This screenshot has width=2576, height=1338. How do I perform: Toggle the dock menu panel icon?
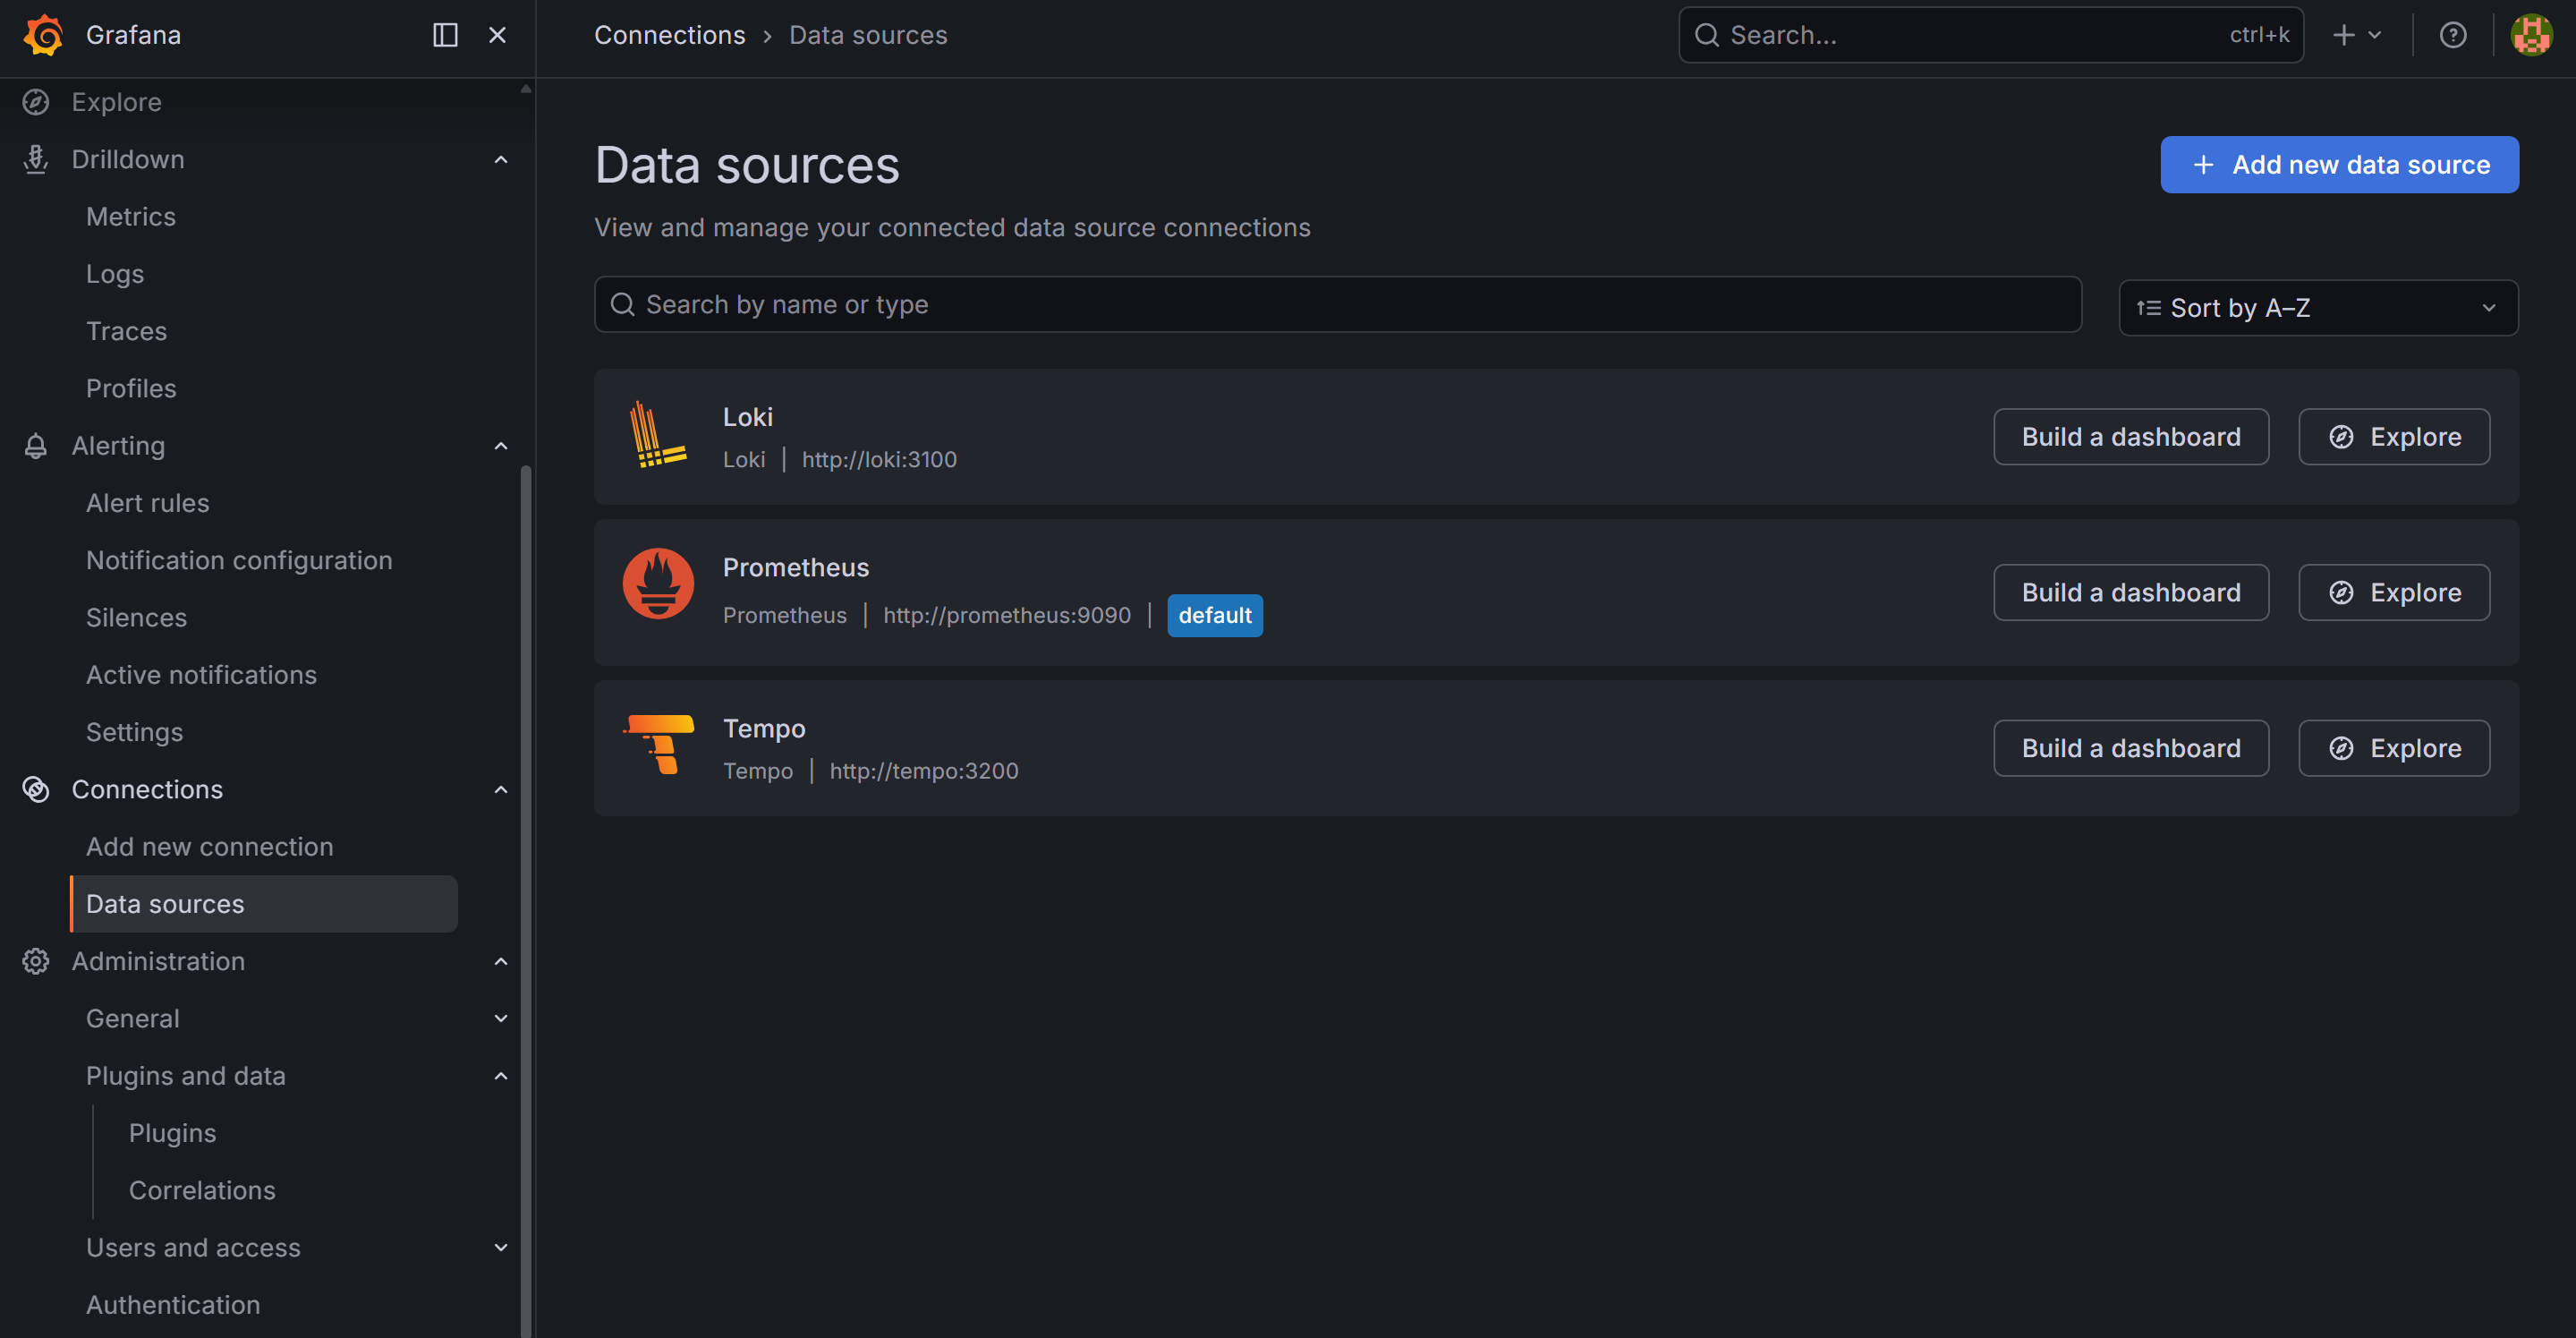click(x=445, y=35)
